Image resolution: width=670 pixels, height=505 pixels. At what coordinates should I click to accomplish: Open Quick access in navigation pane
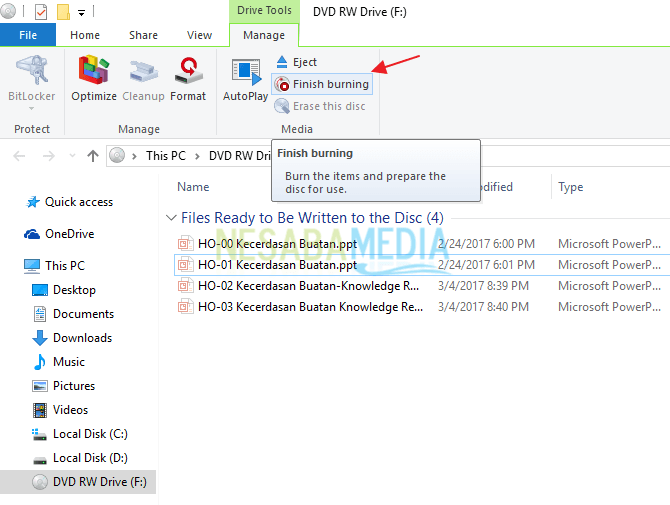coord(79,202)
